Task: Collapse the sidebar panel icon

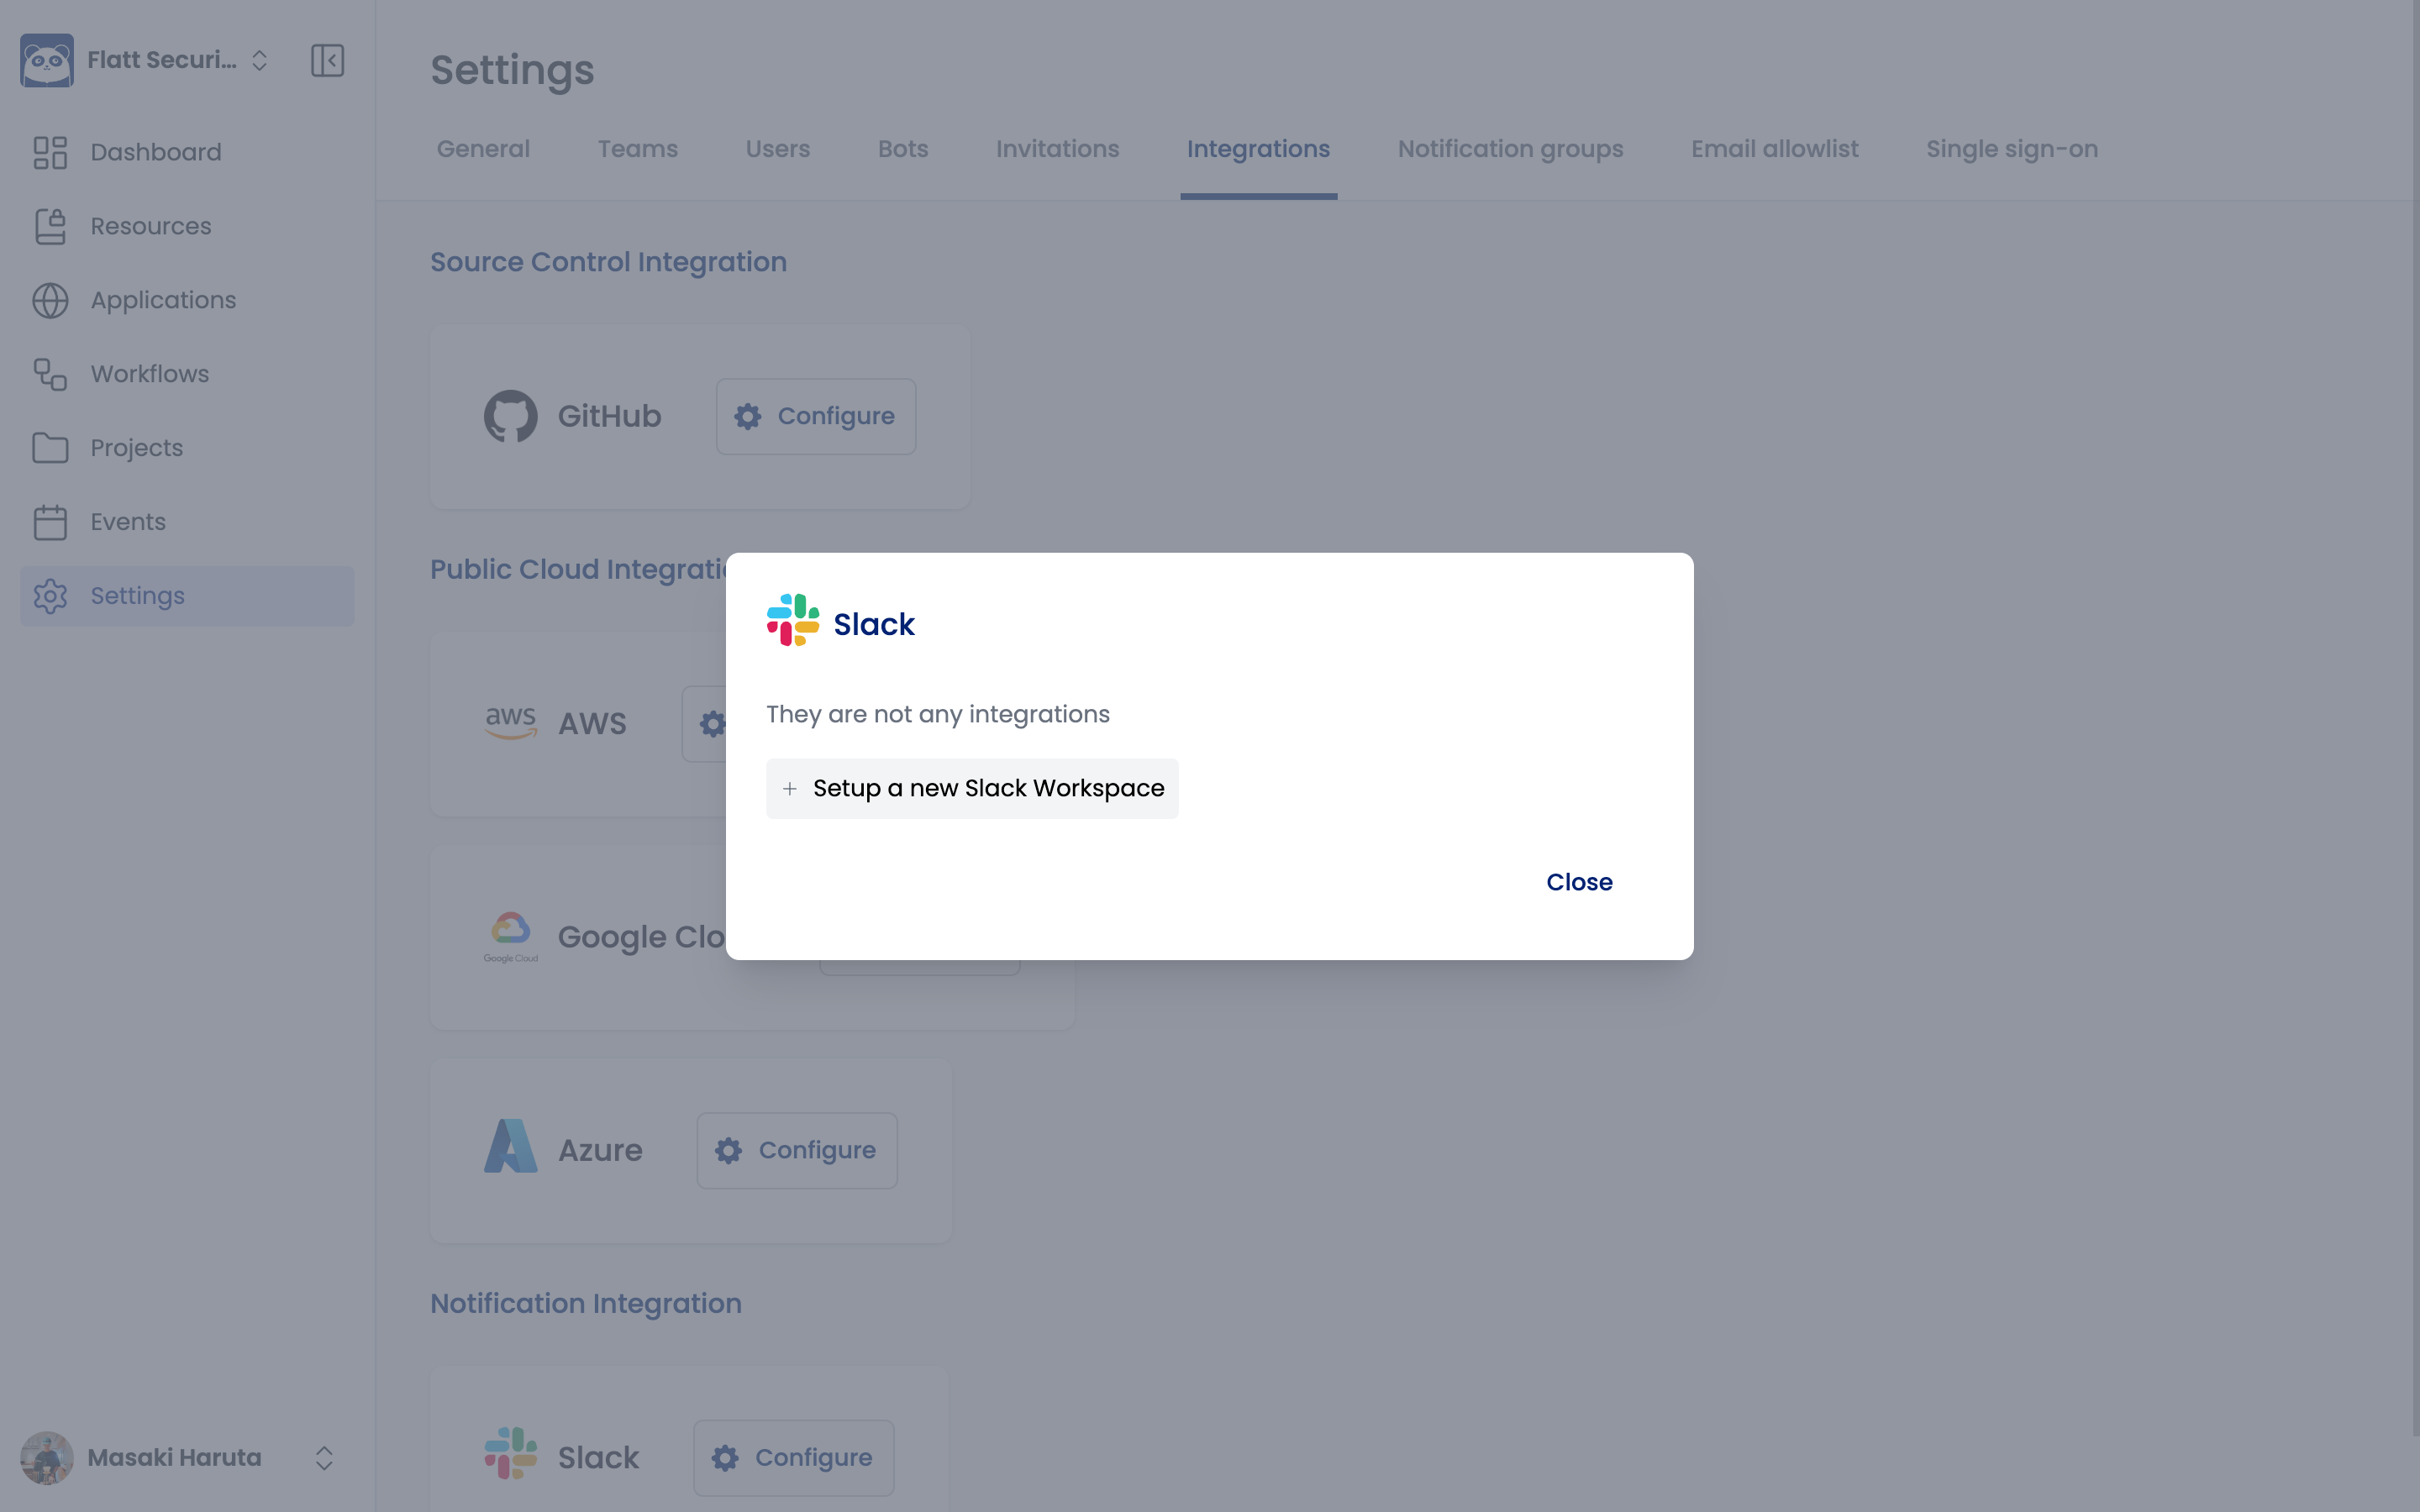Action: pos(327,60)
